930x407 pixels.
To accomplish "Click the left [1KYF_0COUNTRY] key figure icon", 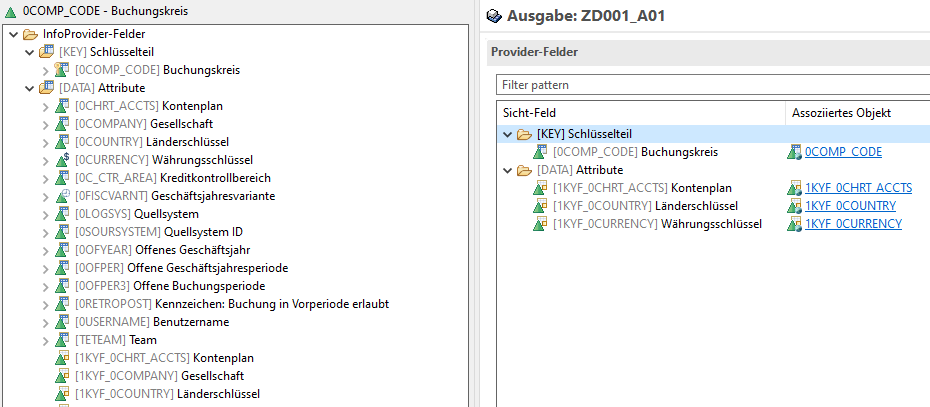I will coord(62,394).
